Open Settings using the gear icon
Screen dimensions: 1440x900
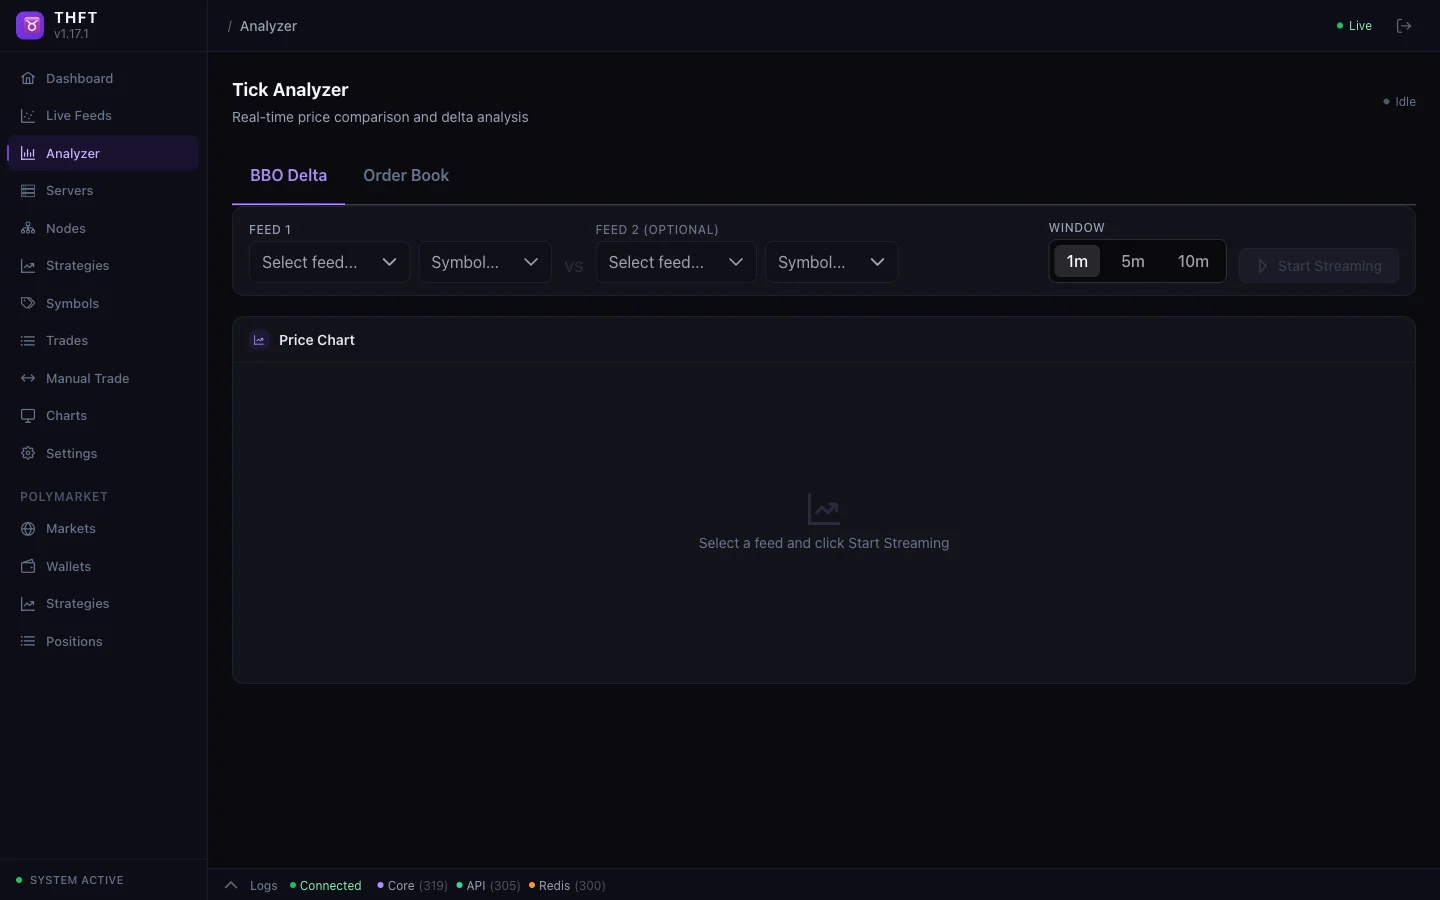28,454
